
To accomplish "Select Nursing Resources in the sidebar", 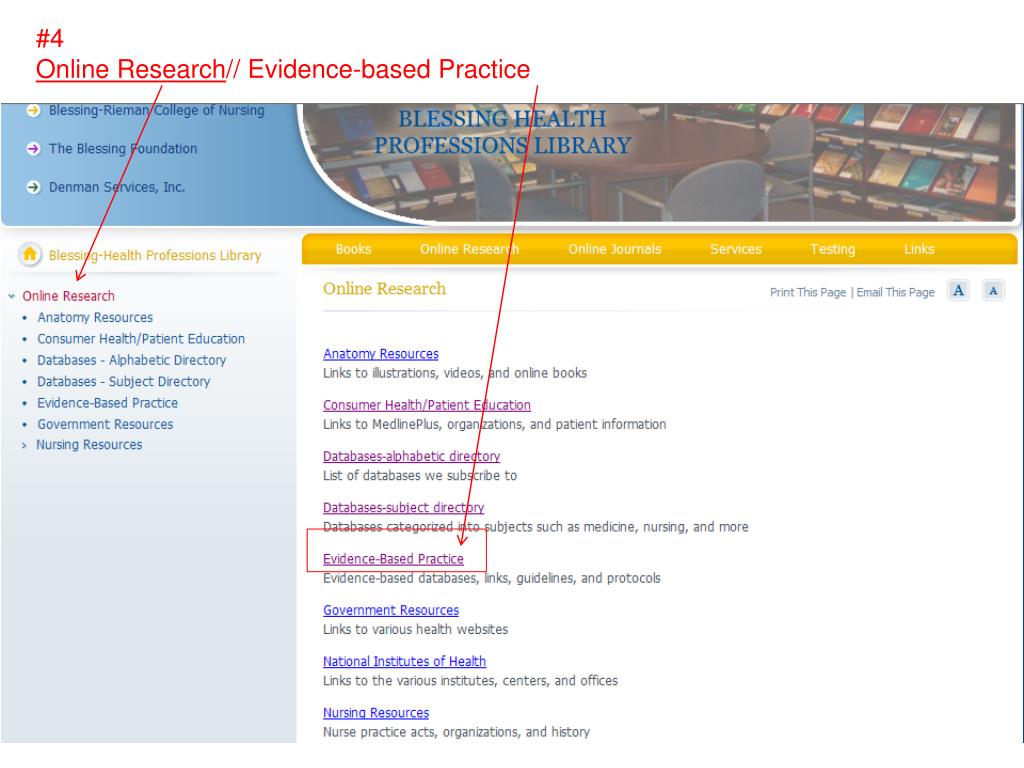I will 89,445.
